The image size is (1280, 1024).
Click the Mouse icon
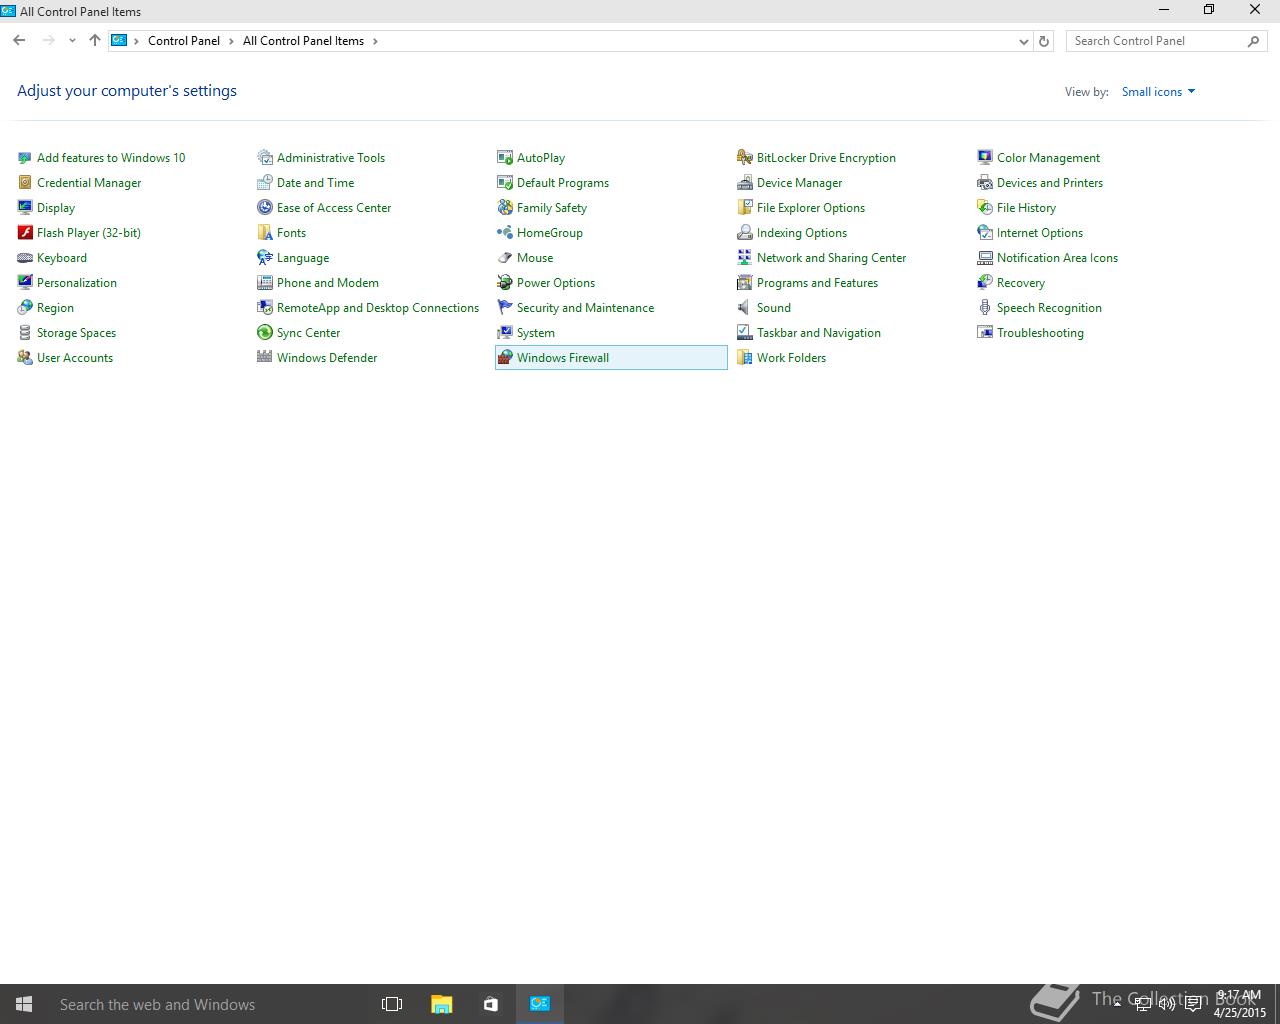click(x=505, y=257)
